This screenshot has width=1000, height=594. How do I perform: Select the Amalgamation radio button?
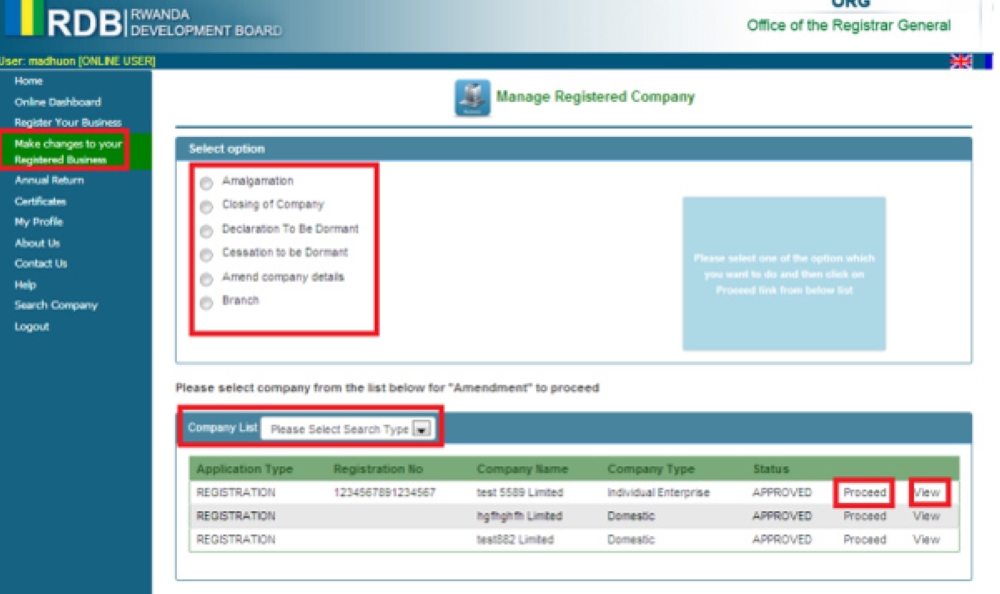click(x=207, y=182)
